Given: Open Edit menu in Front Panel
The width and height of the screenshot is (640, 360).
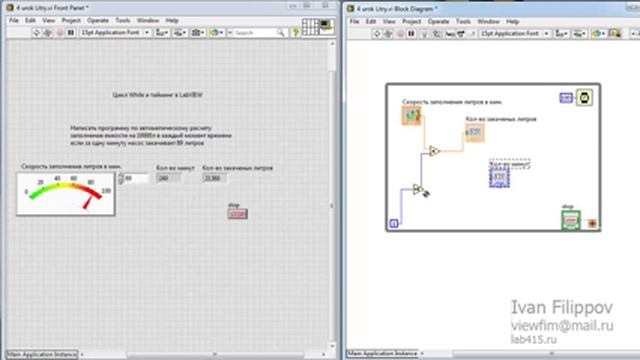Looking at the screenshot, I should [x=30, y=20].
